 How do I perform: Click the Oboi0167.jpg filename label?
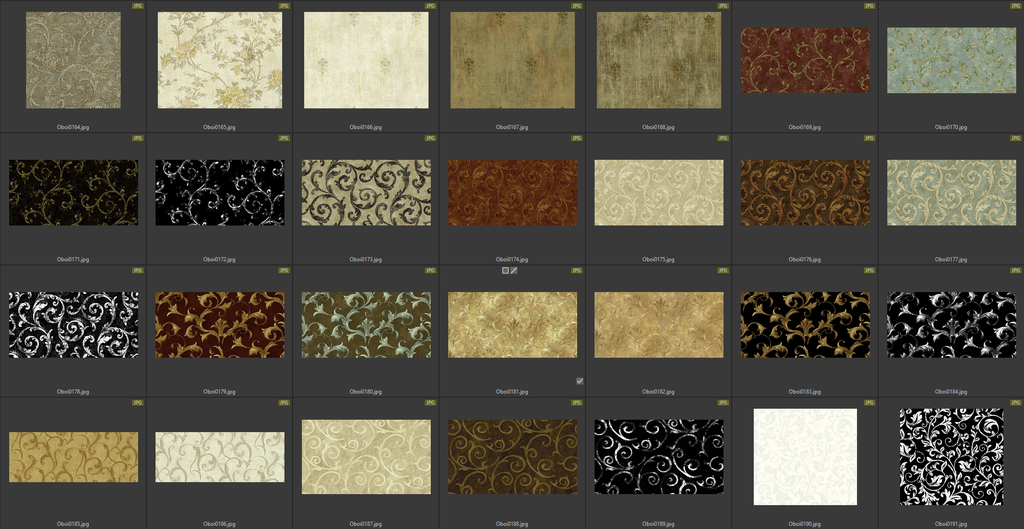coord(512,127)
